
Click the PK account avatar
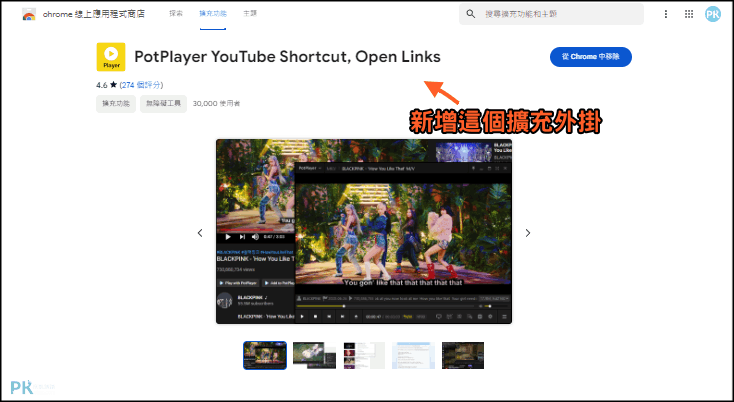(x=713, y=14)
